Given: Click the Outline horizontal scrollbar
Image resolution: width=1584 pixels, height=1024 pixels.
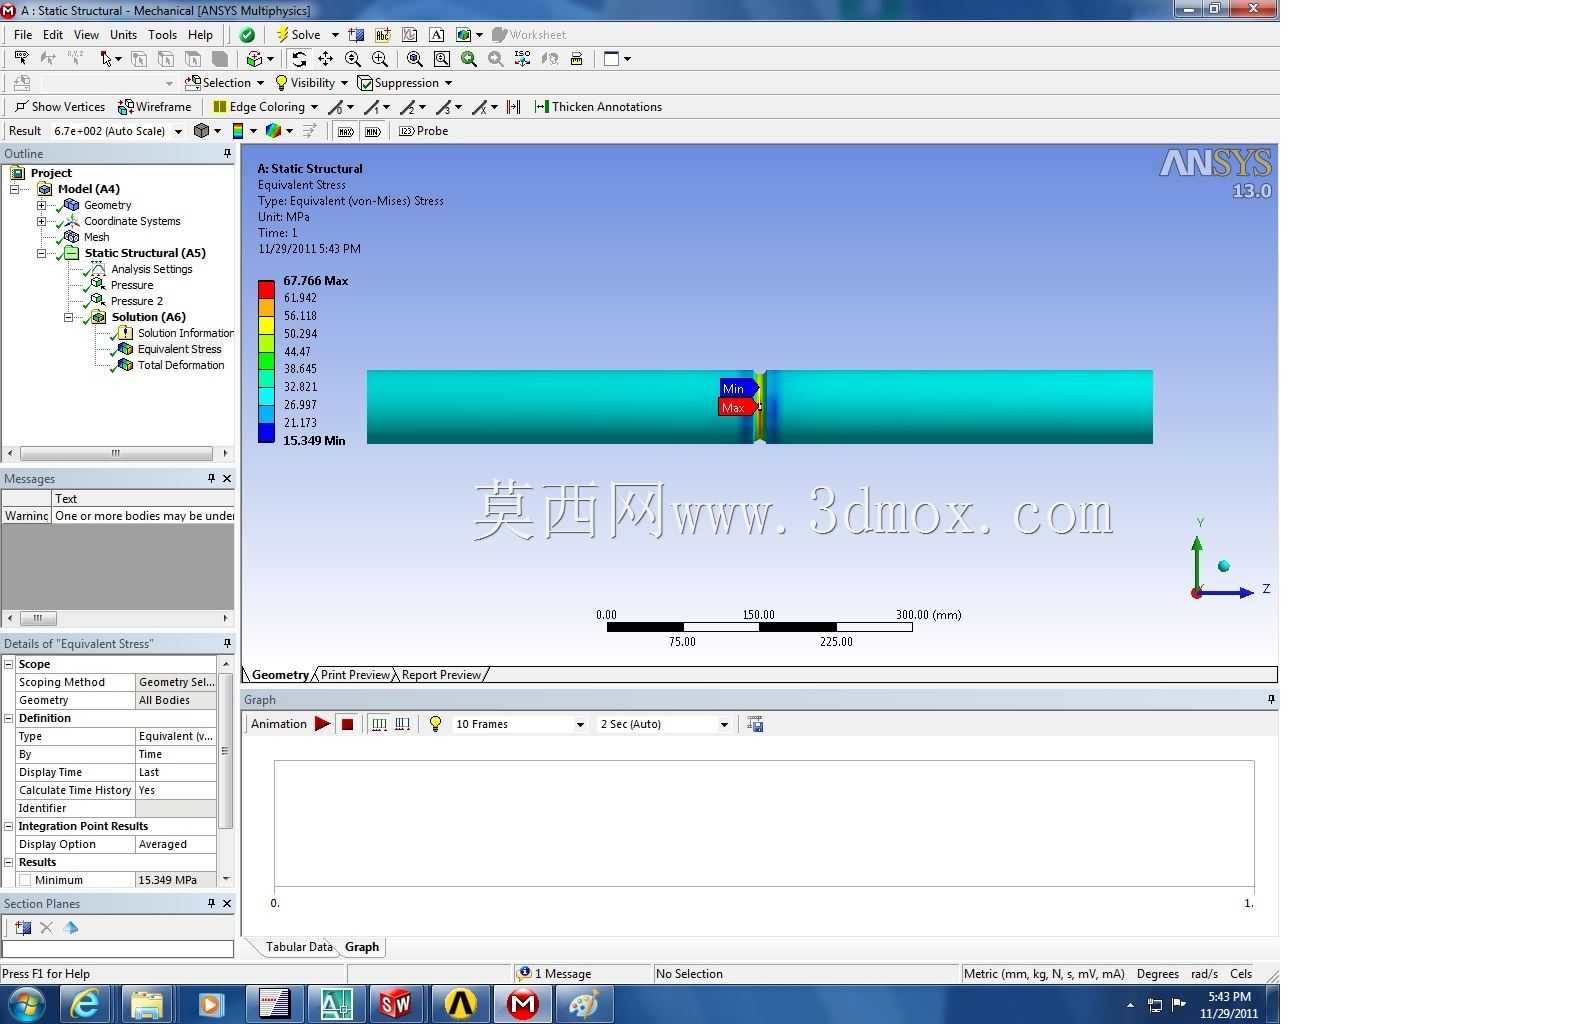Looking at the screenshot, I should 116,453.
